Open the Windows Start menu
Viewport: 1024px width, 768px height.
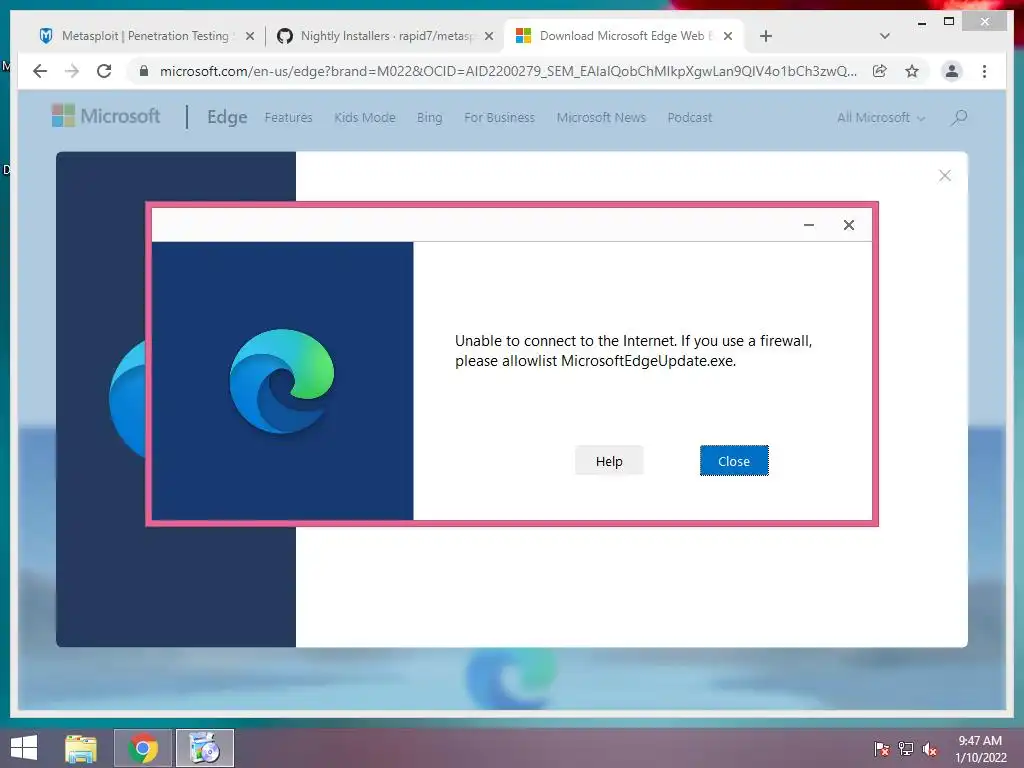(24, 748)
